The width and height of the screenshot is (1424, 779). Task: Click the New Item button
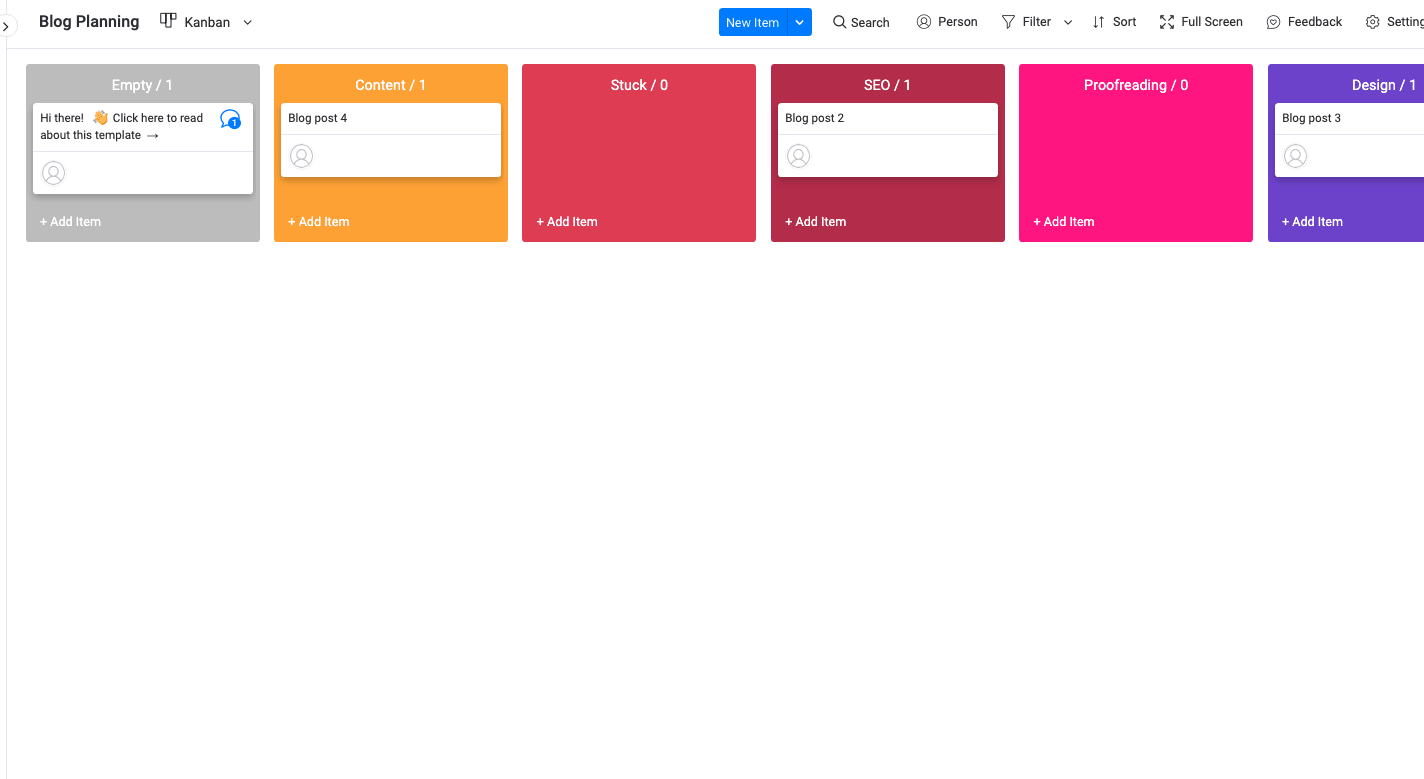(752, 22)
